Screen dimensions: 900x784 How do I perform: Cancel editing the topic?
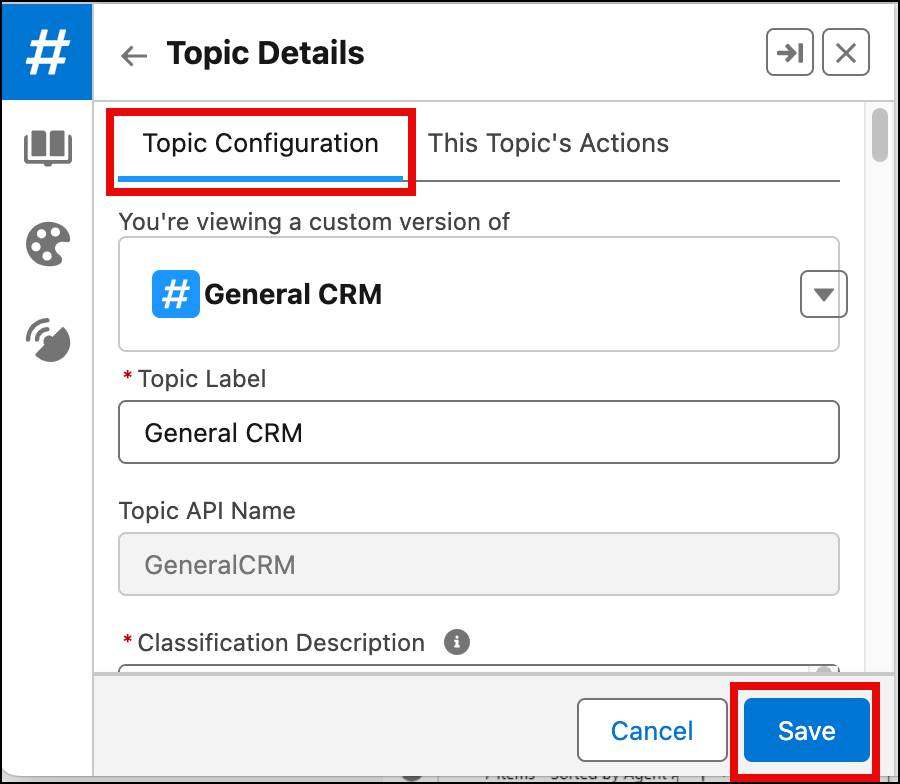coord(652,730)
